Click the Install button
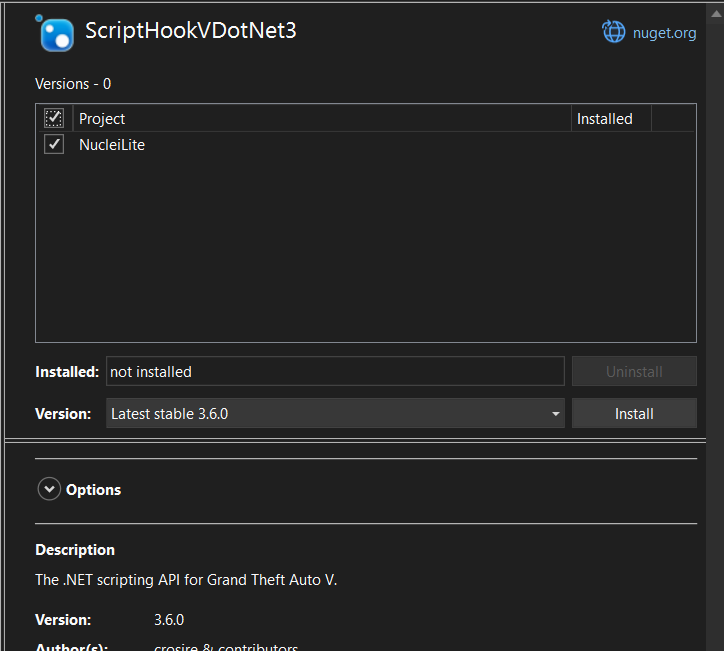The image size is (724, 651). tap(634, 413)
